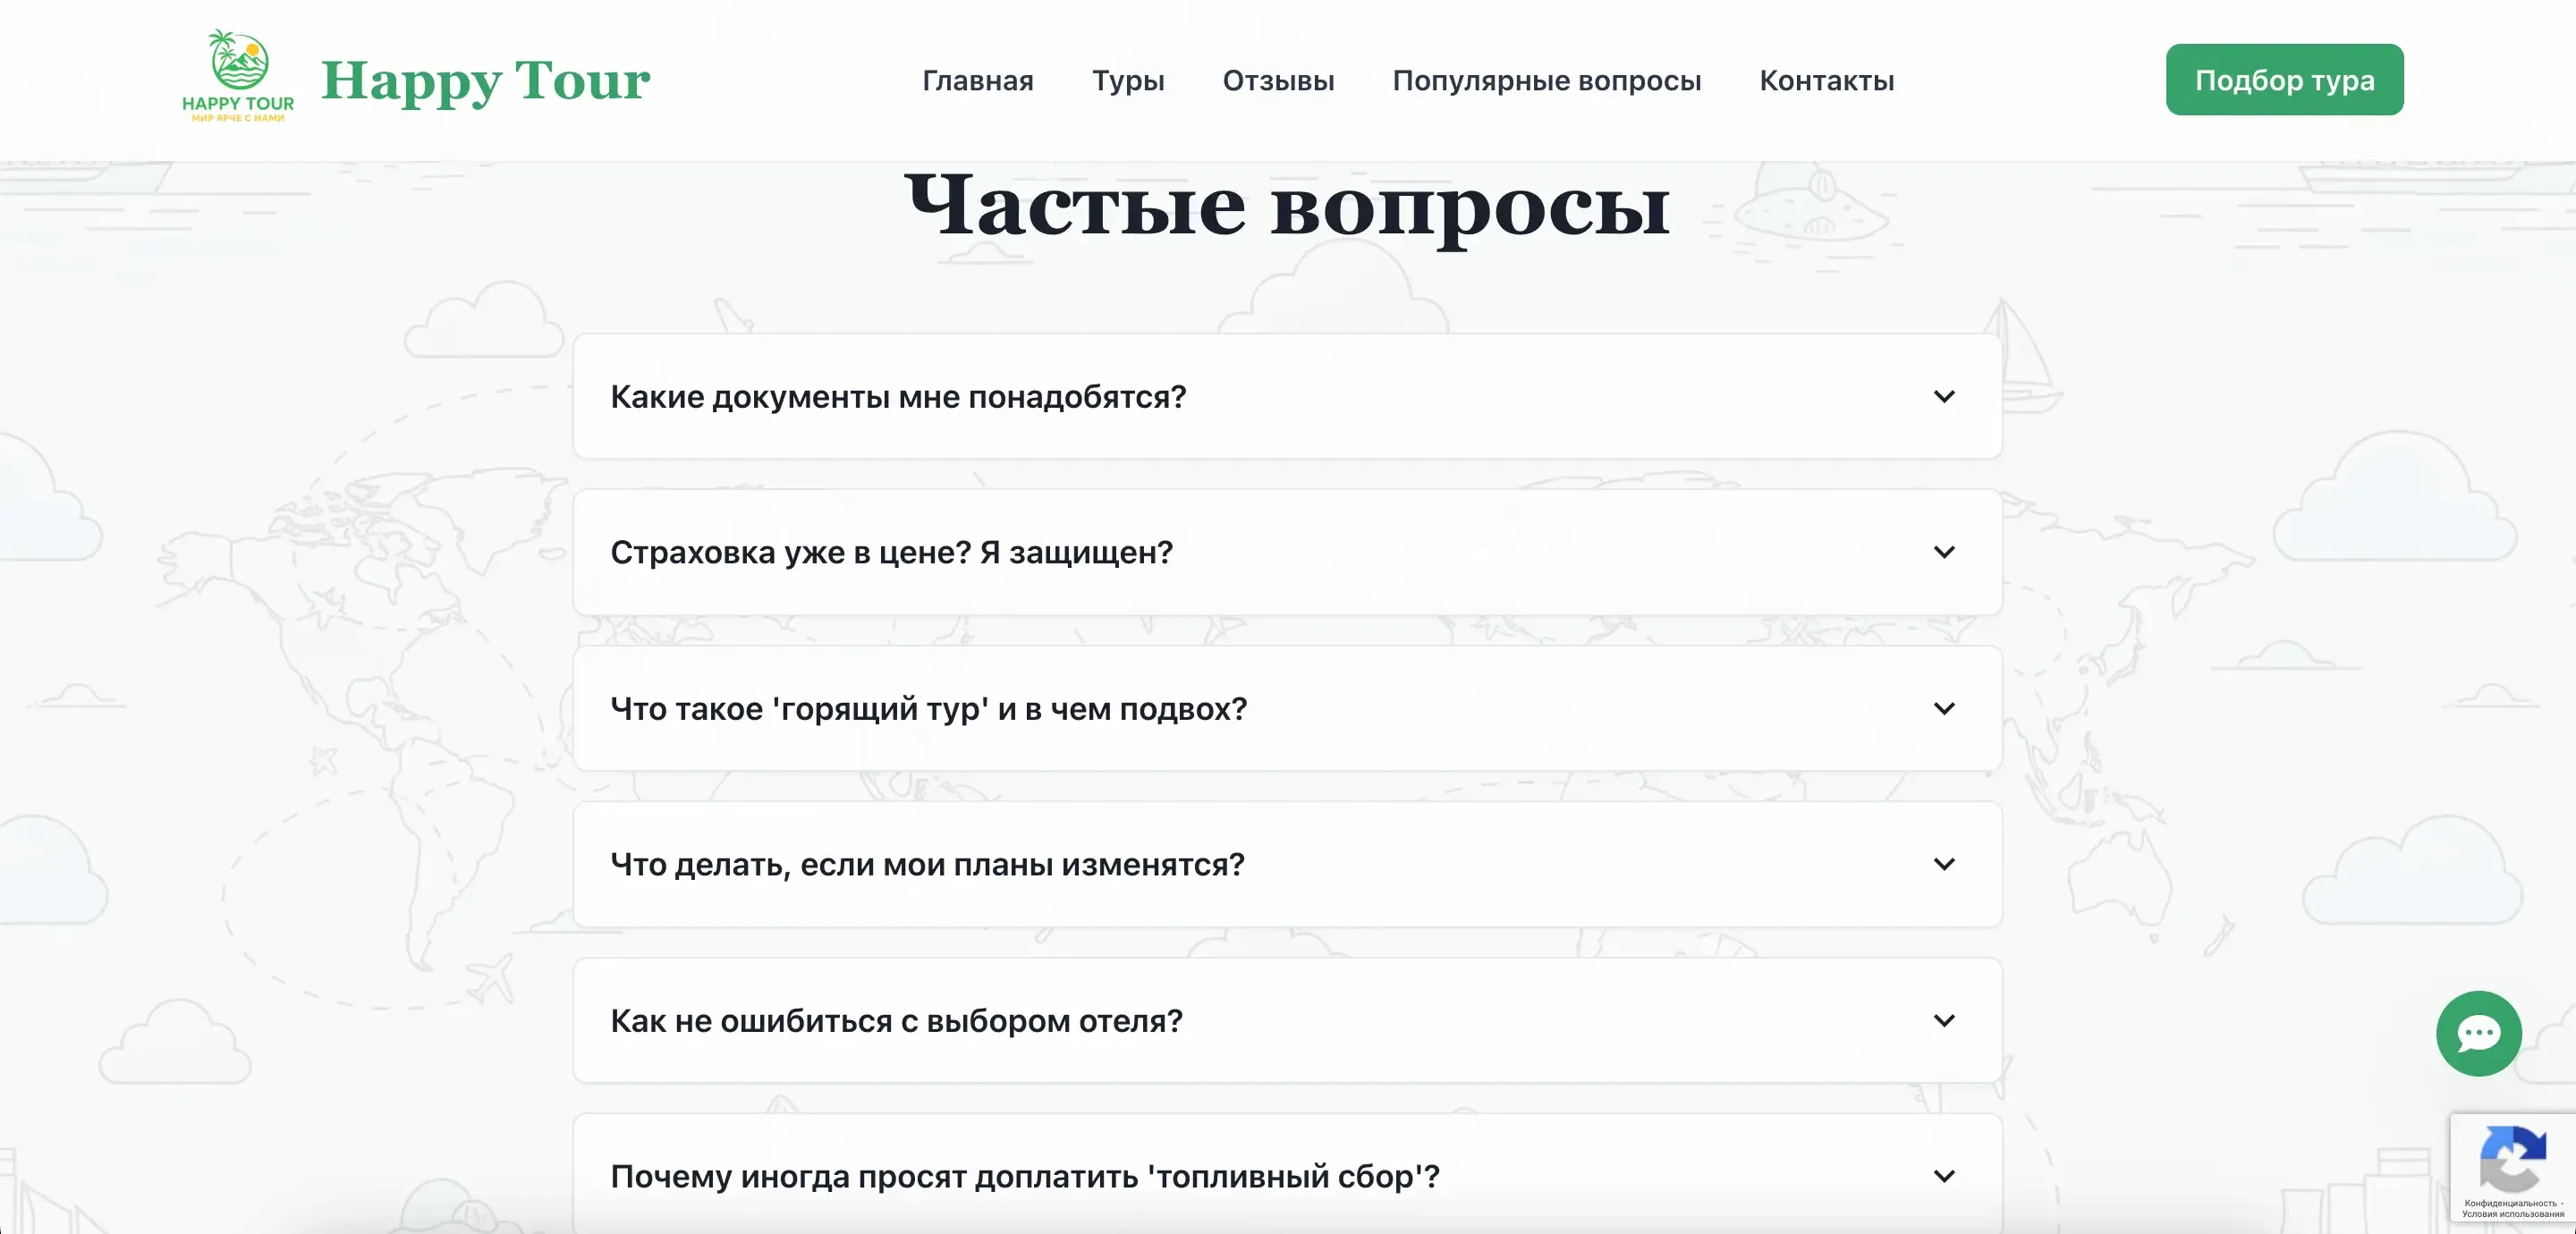Open Популярные вопросы navigation item
The width and height of the screenshot is (2576, 1234).
(1547, 81)
